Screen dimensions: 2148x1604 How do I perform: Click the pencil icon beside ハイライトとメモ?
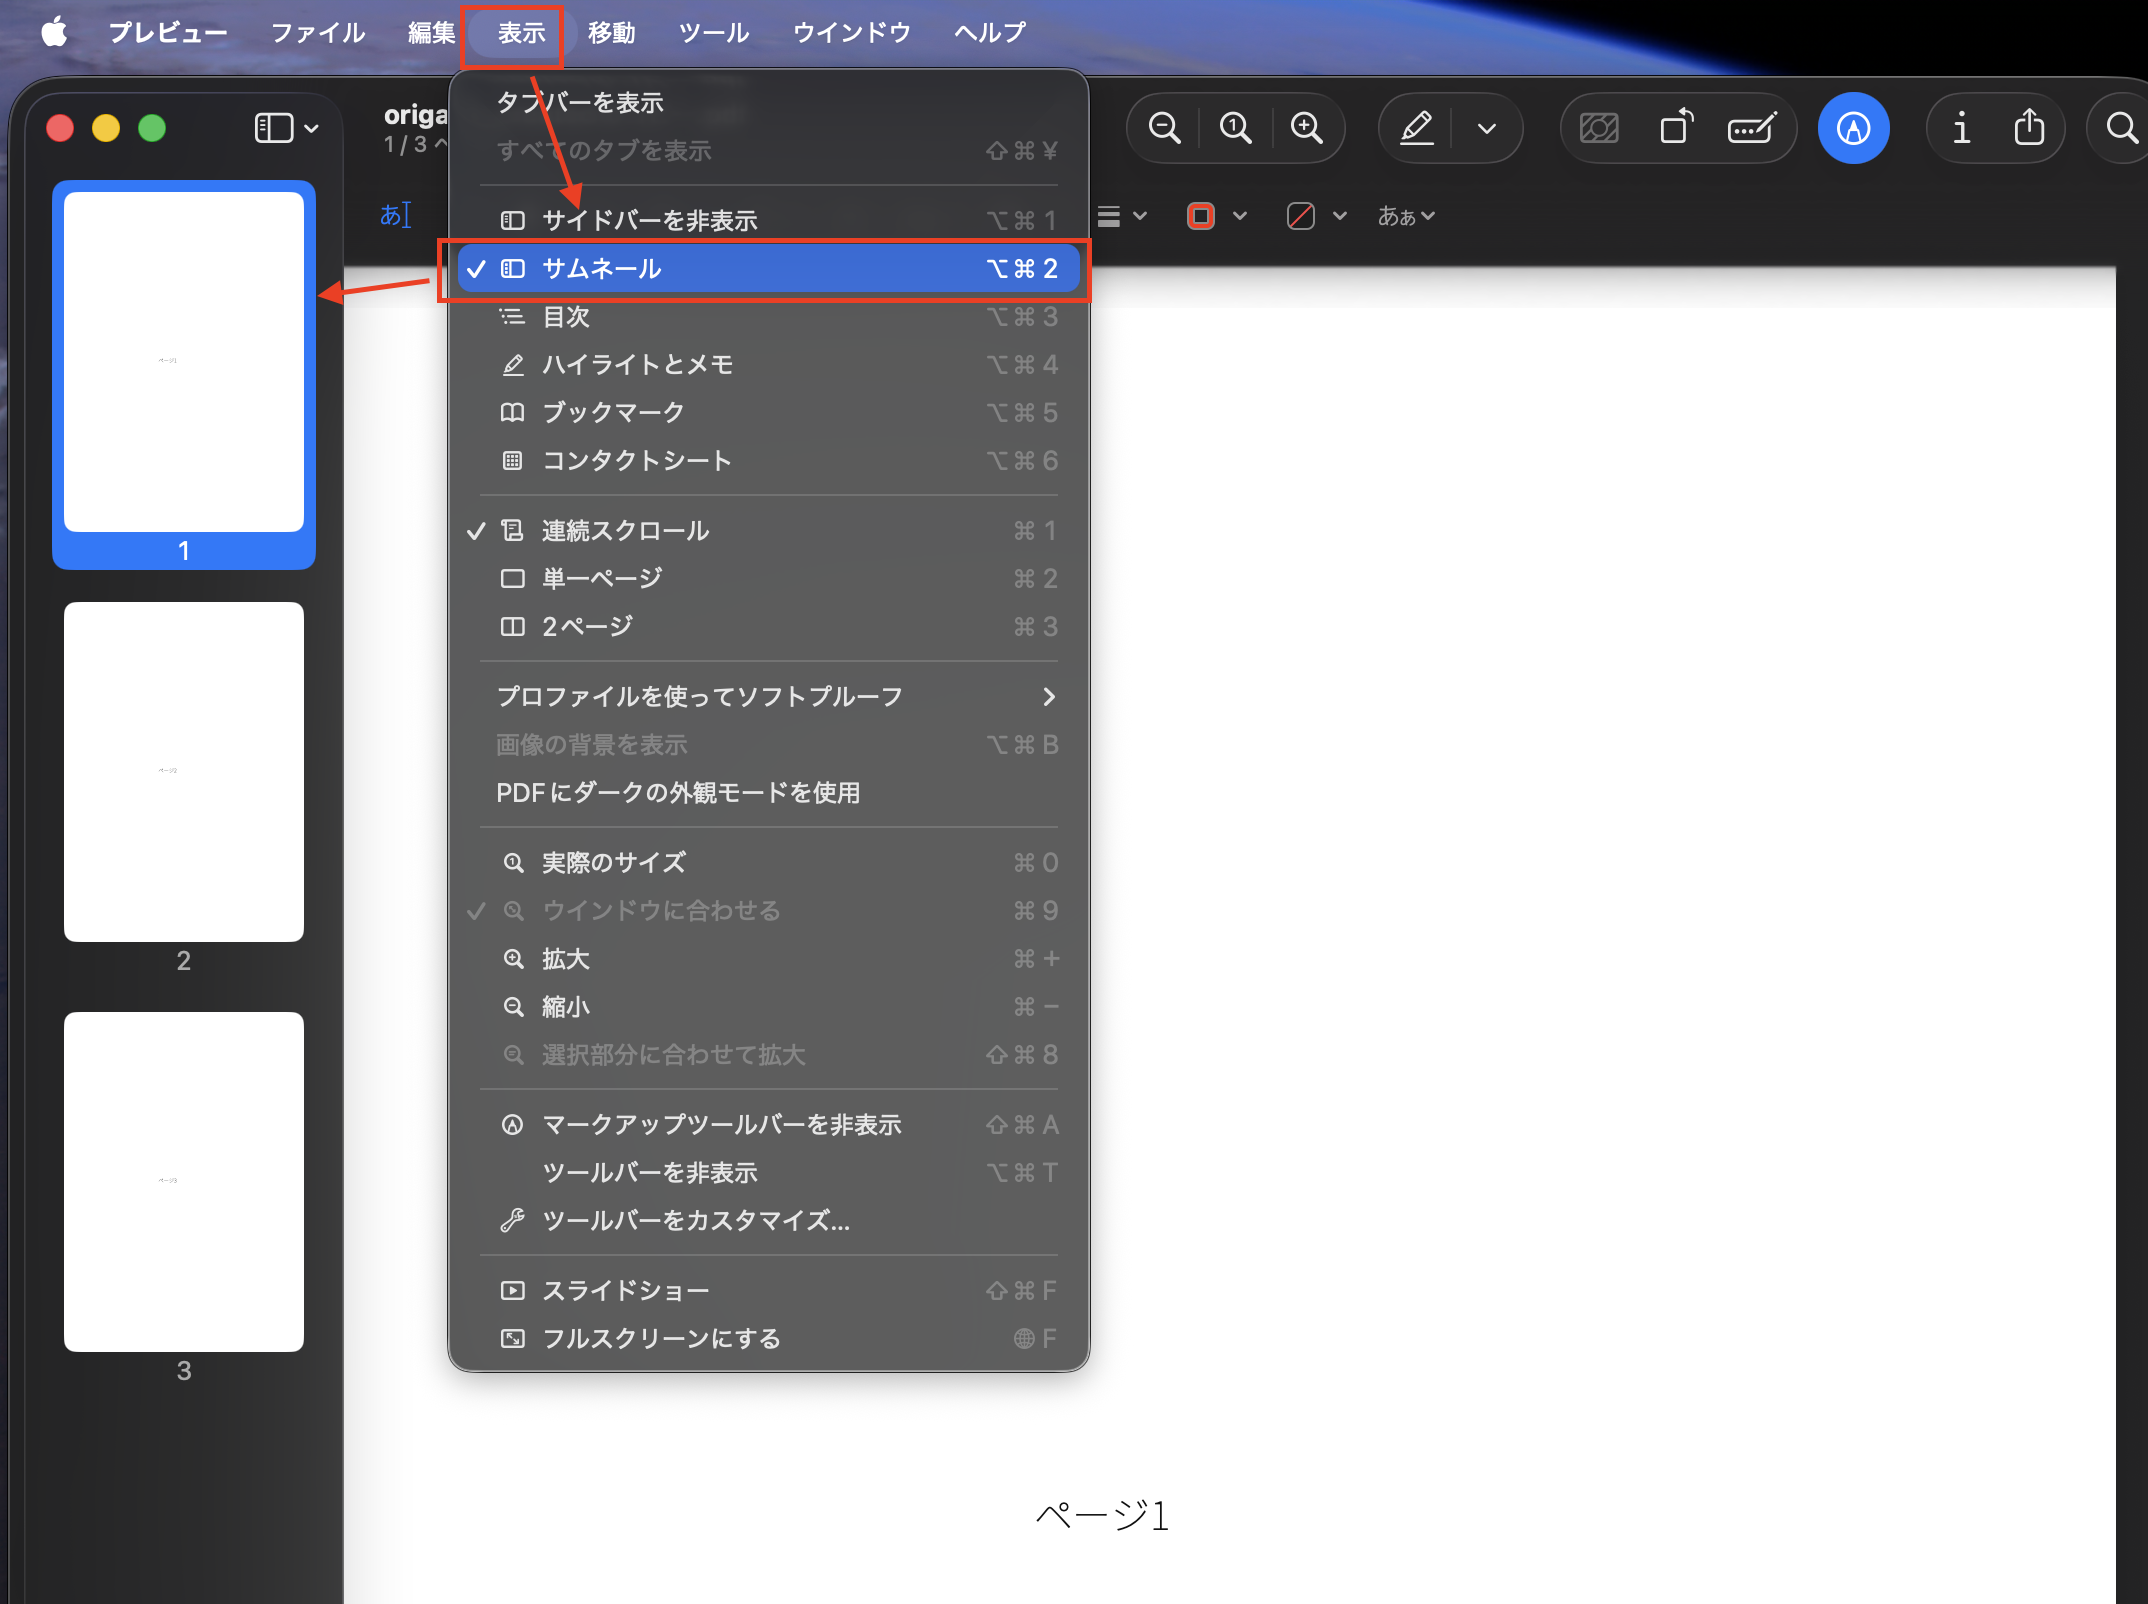point(512,364)
